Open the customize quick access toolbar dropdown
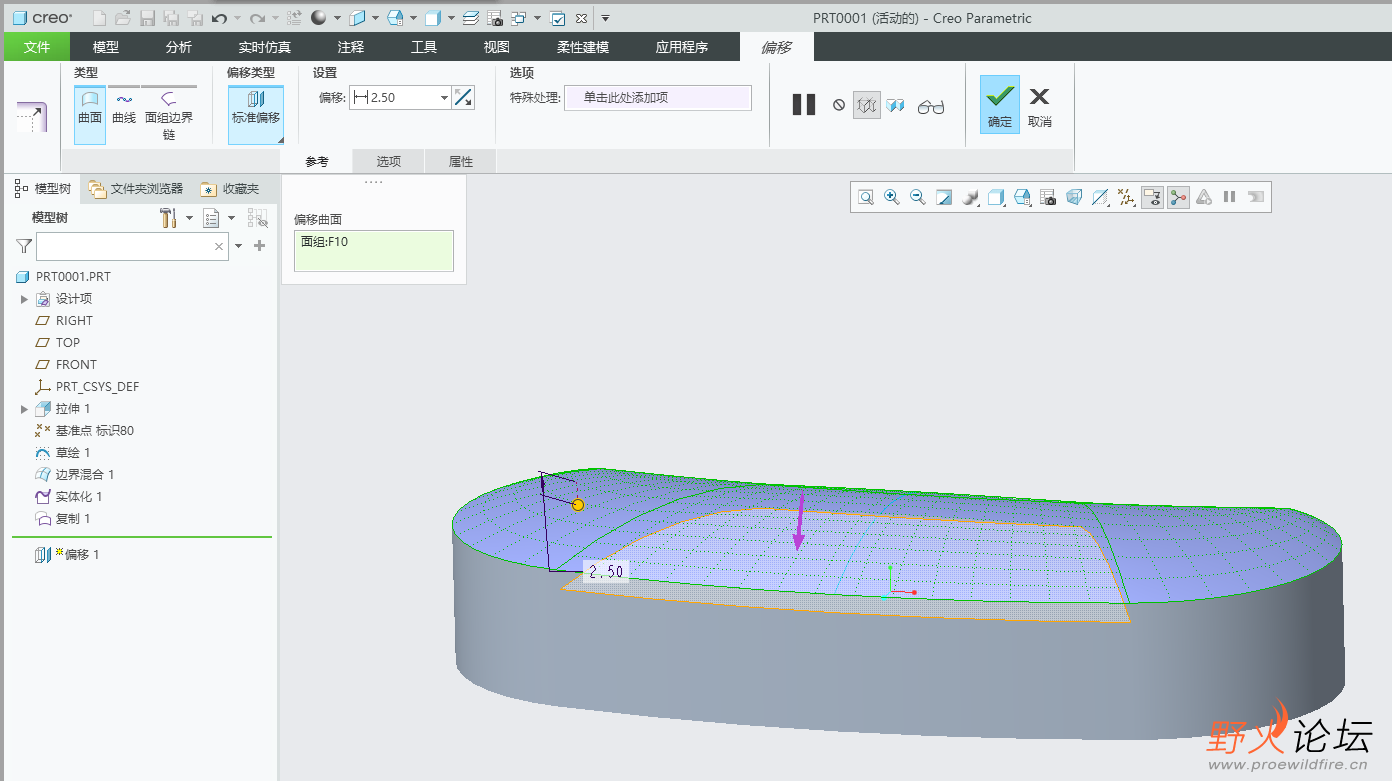This screenshot has width=1392, height=781. coord(605,18)
